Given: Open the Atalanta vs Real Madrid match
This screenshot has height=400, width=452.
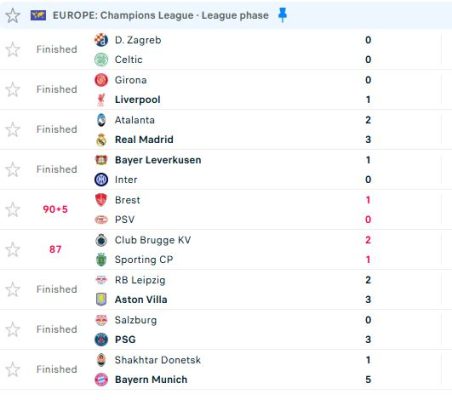Looking at the screenshot, I should point(226,130).
